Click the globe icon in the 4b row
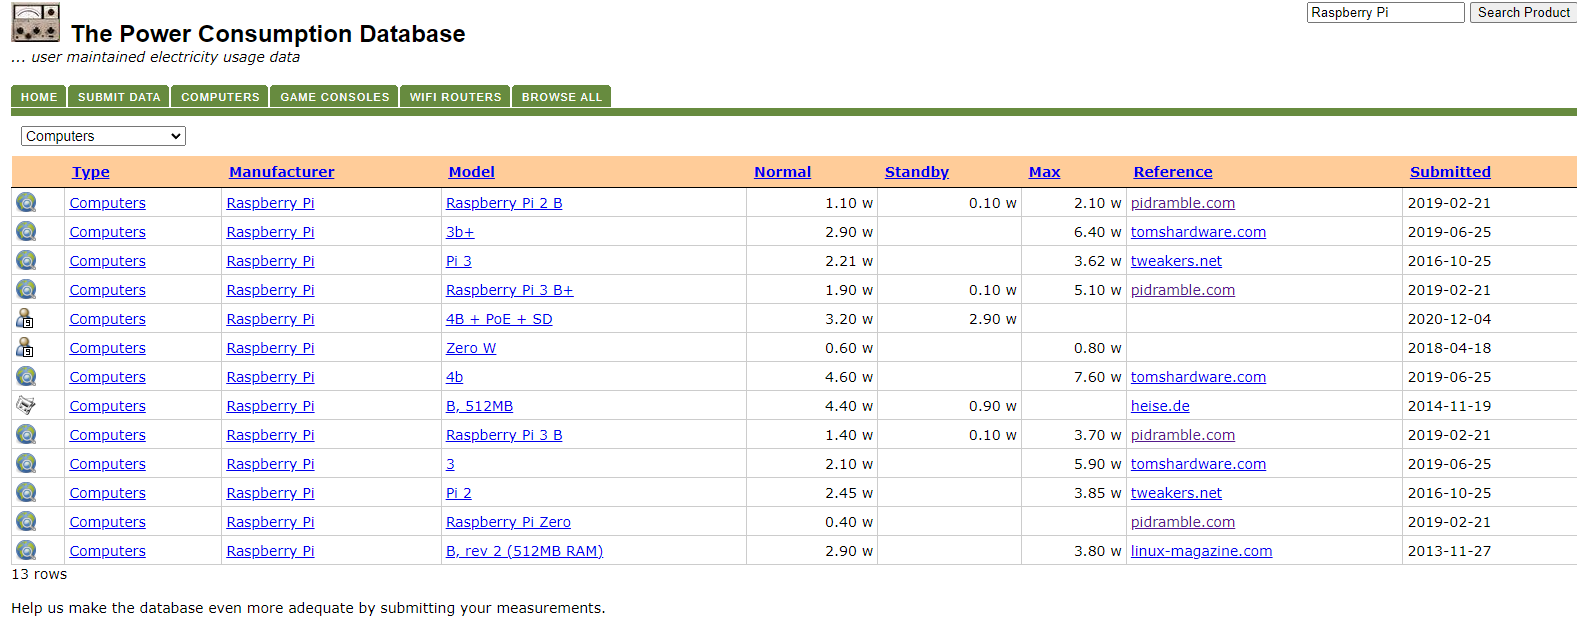Viewport: 1577px width, 627px height. (x=26, y=377)
